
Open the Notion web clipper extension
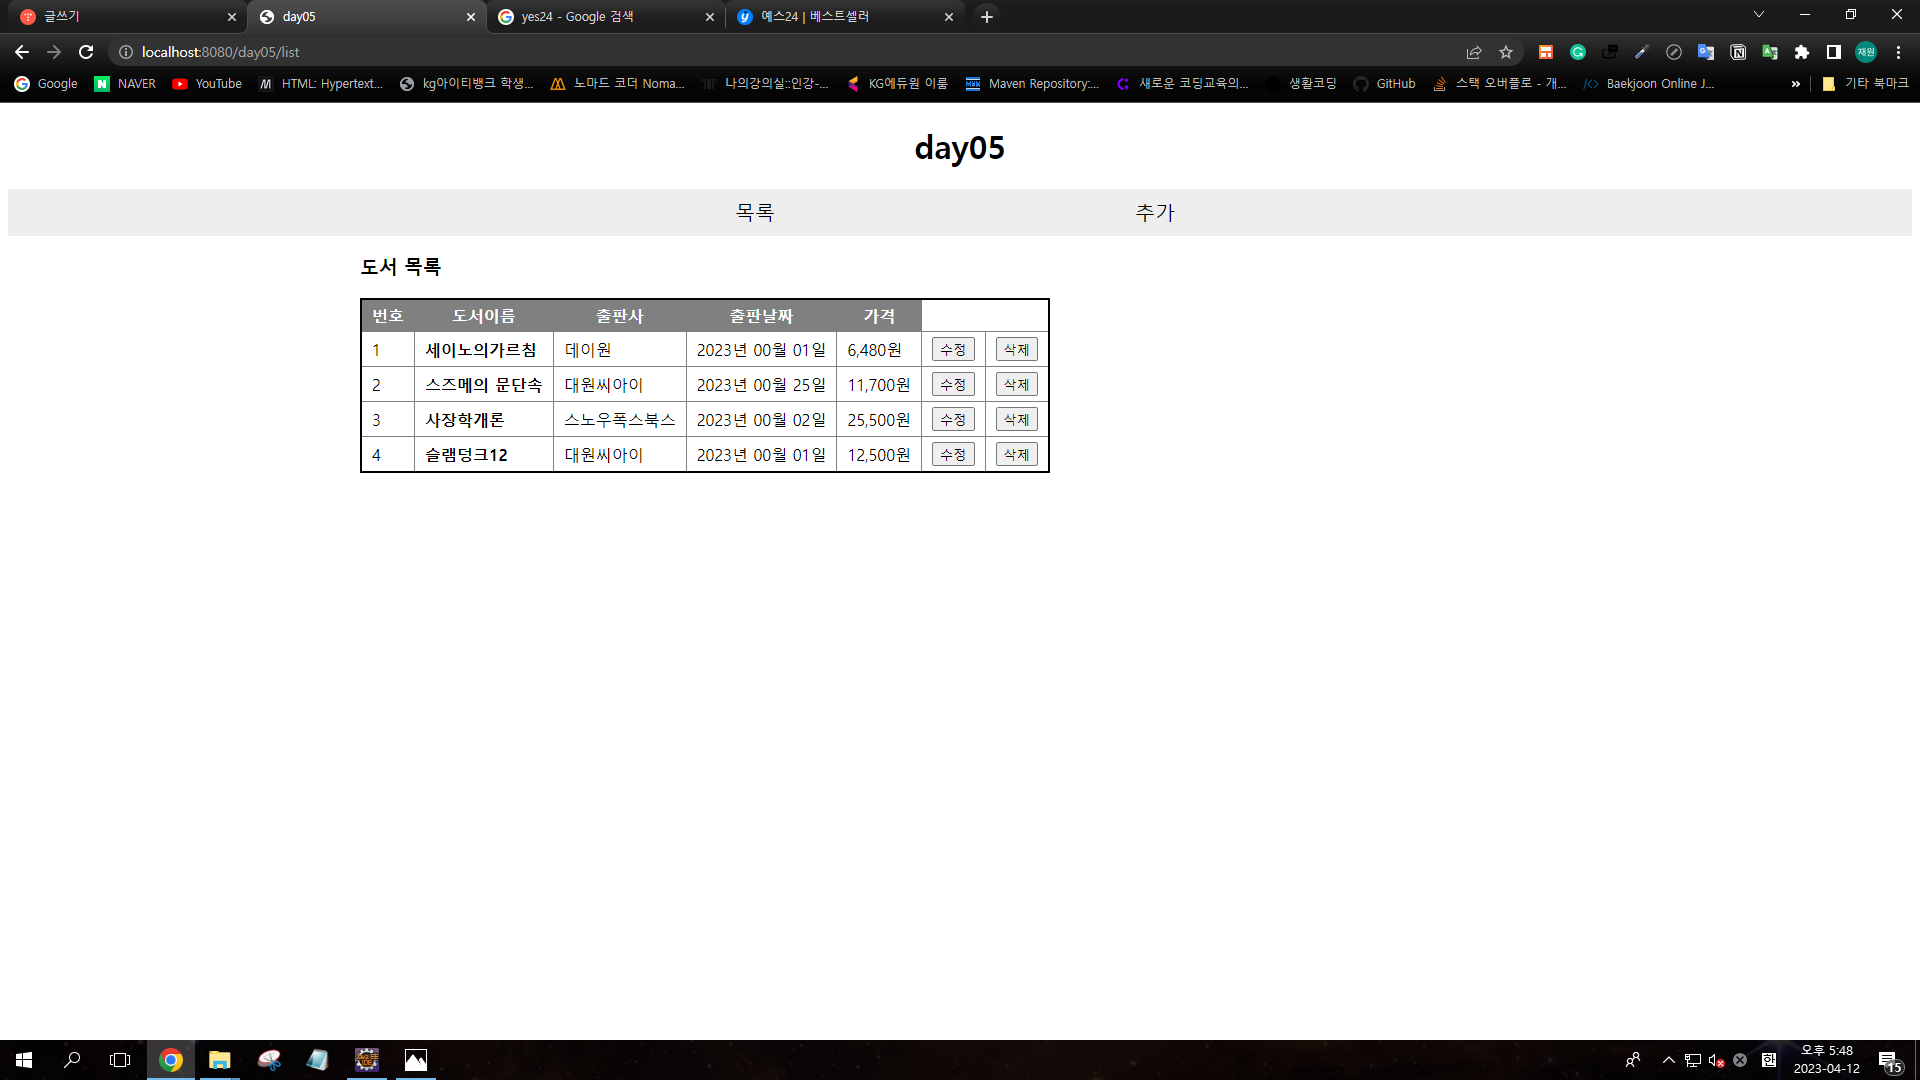point(1738,52)
